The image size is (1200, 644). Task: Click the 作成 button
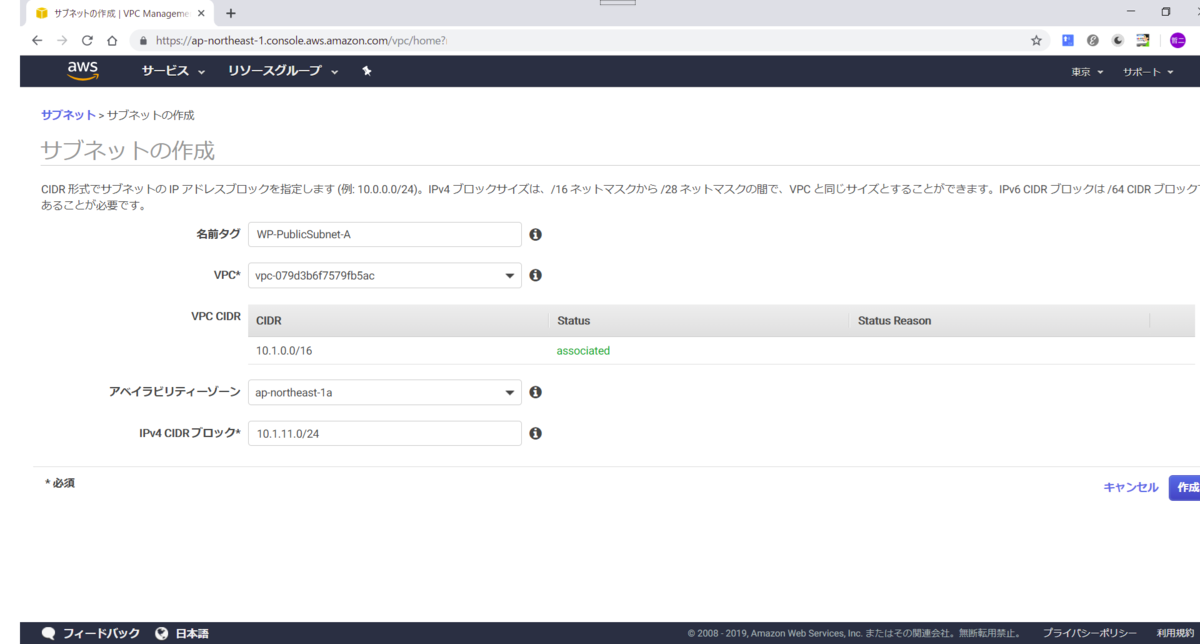click(x=1185, y=487)
